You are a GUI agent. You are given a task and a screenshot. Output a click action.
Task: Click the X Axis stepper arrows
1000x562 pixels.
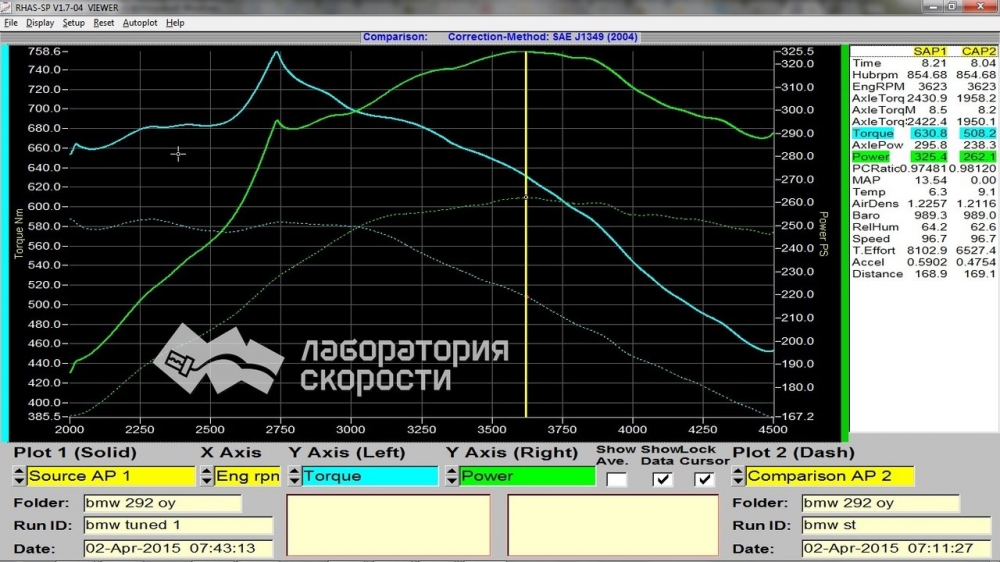206,477
